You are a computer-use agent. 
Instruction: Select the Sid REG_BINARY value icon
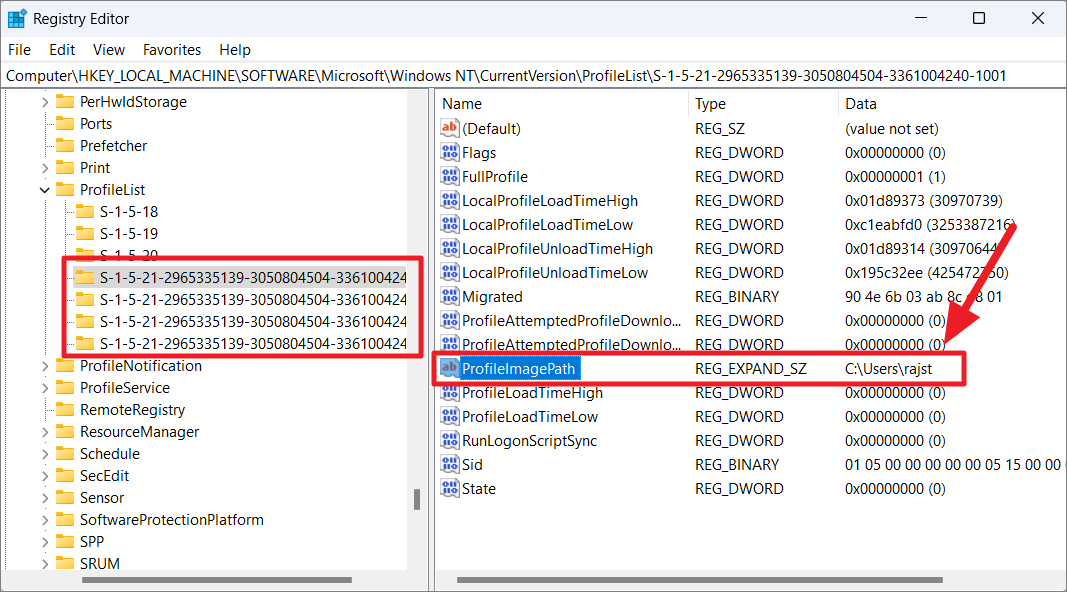click(449, 464)
